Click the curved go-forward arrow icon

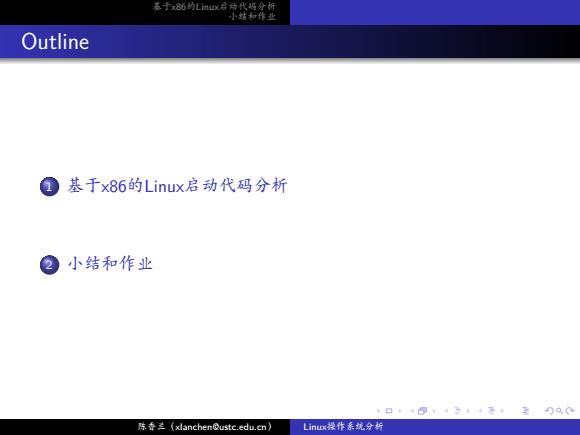[x=570, y=411]
